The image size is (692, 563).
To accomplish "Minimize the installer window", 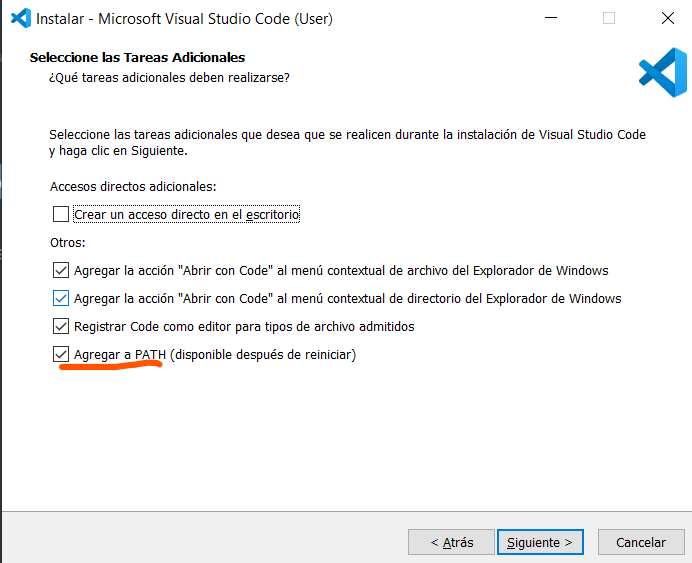I will pyautogui.click(x=551, y=18).
